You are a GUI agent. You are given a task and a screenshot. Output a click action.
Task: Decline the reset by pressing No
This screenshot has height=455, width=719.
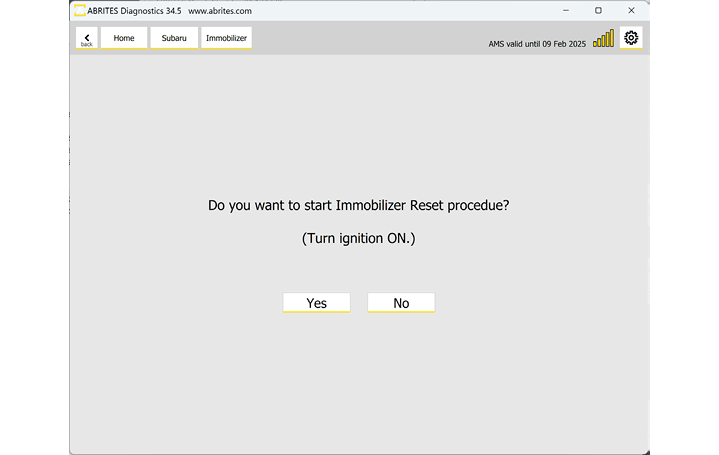pos(401,303)
